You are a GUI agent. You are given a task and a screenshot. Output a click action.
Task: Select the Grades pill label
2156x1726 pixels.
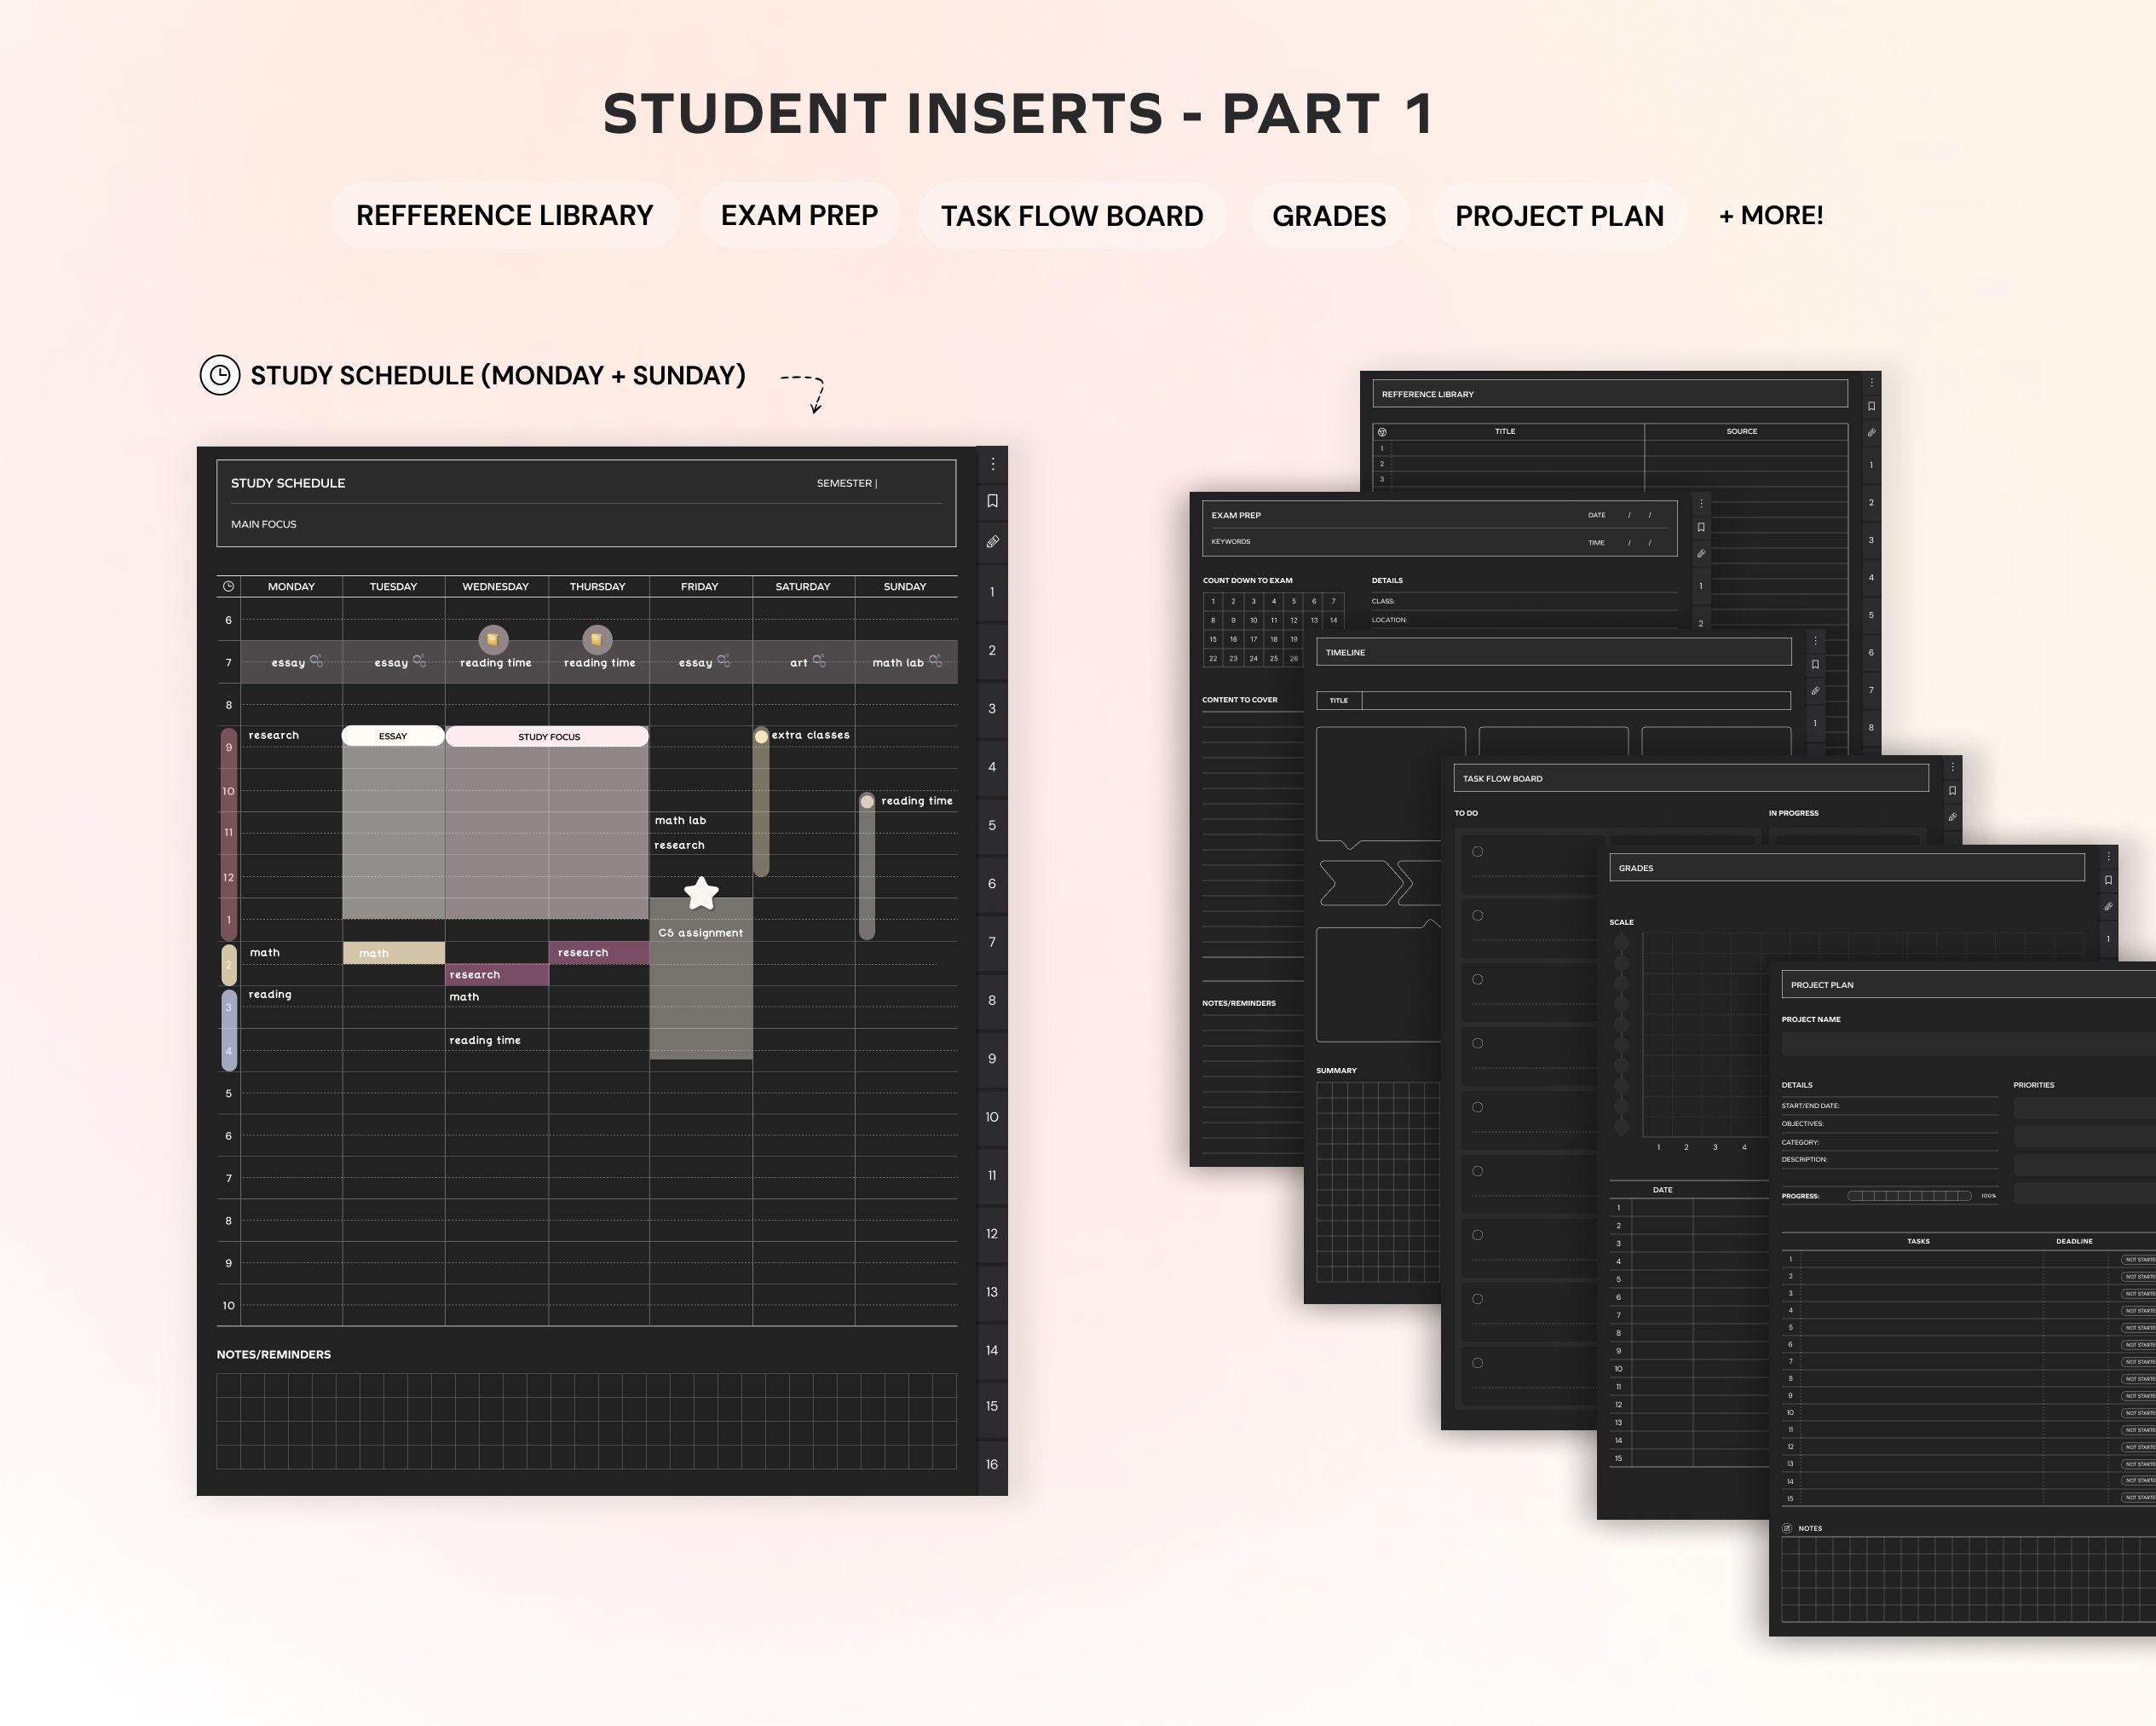coord(1329,216)
